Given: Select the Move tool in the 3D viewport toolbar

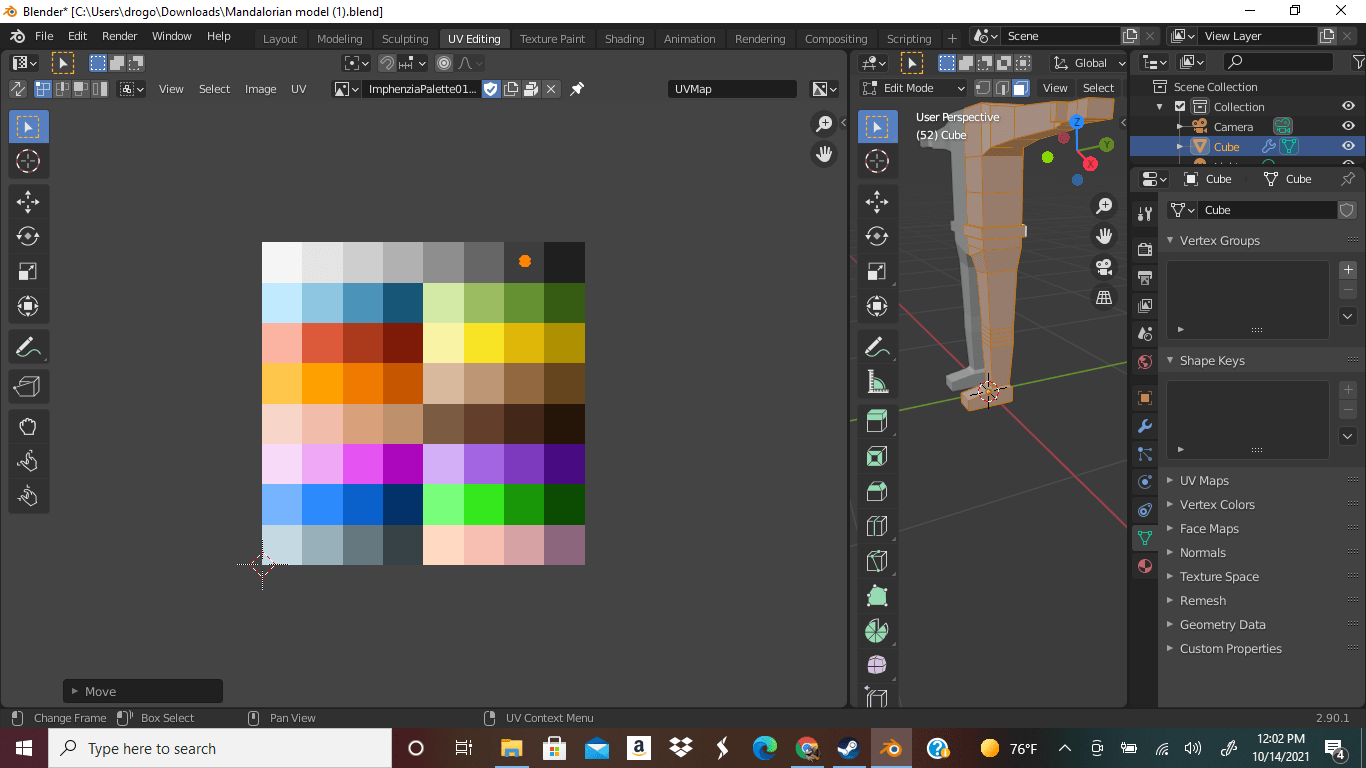Looking at the screenshot, I should click(x=877, y=201).
